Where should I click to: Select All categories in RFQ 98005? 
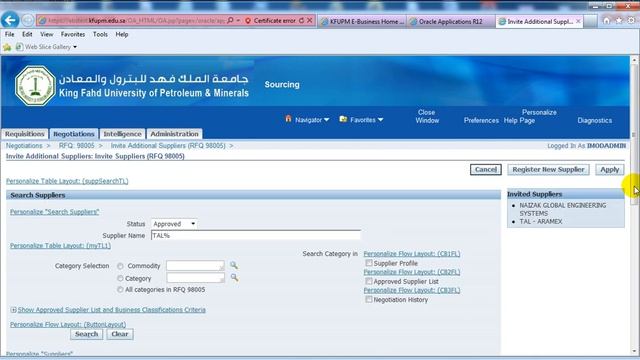(120, 290)
